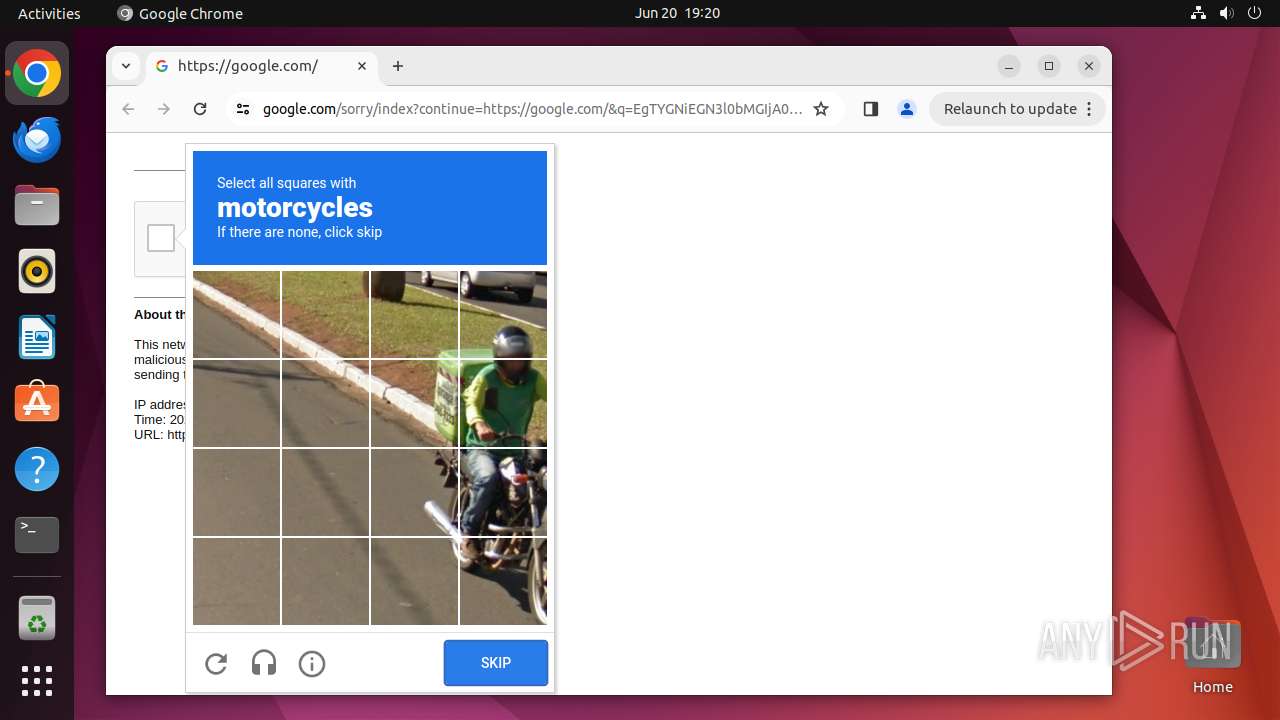Open Rhythmbox music player

click(x=37, y=271)
